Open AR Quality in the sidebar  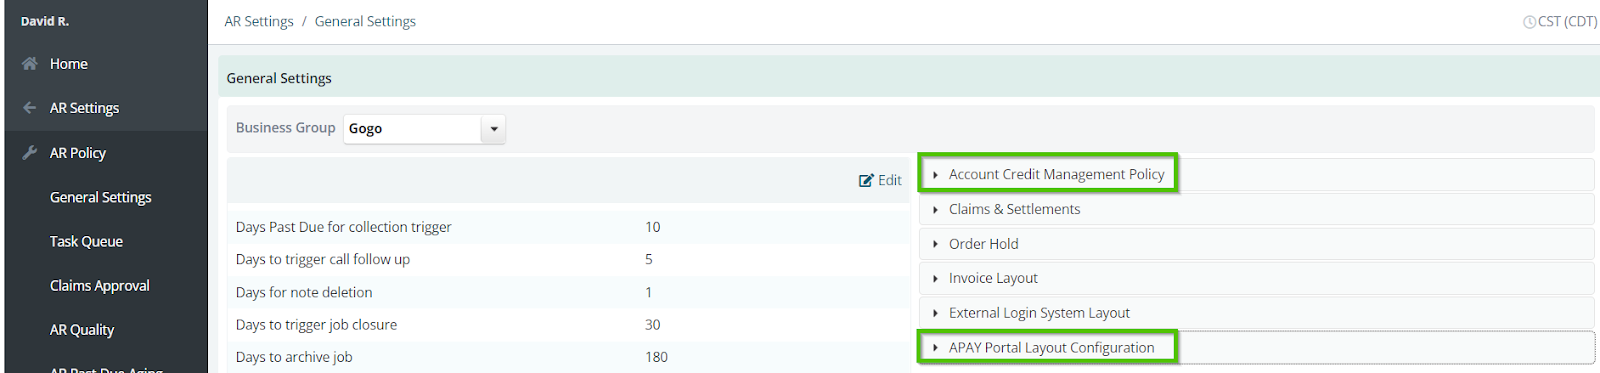click(x=82, y=329)
